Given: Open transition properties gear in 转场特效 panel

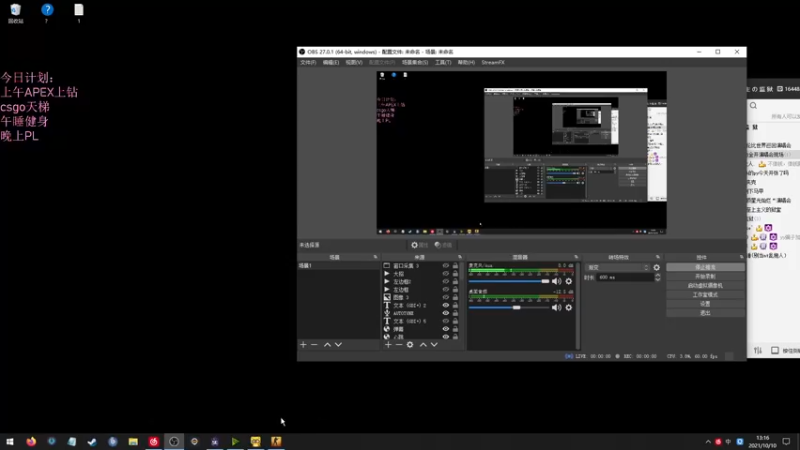Looking at the screenshot, I should (657, 267).
